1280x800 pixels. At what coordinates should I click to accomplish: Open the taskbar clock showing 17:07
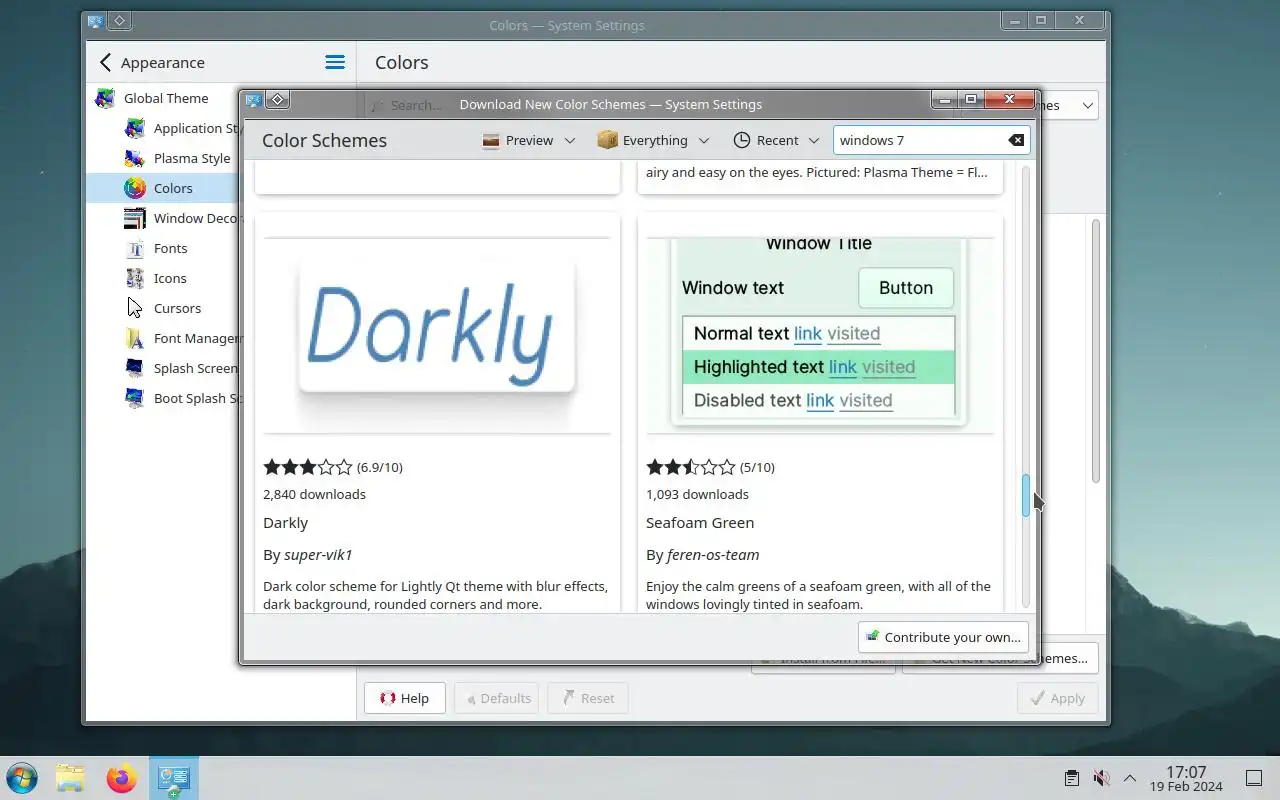tap(1186, 778)
